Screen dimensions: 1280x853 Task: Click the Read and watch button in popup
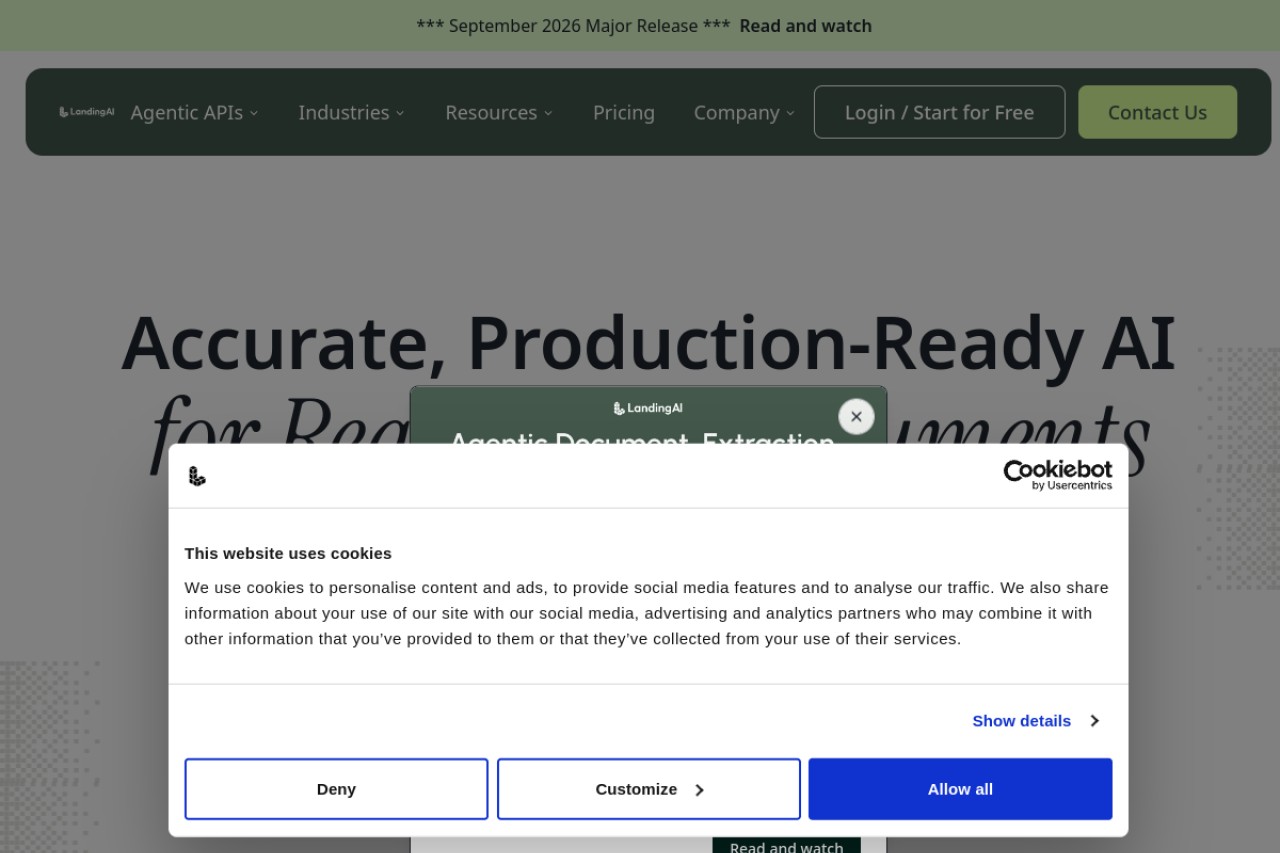pyautogui.click(x=786, y=846)
